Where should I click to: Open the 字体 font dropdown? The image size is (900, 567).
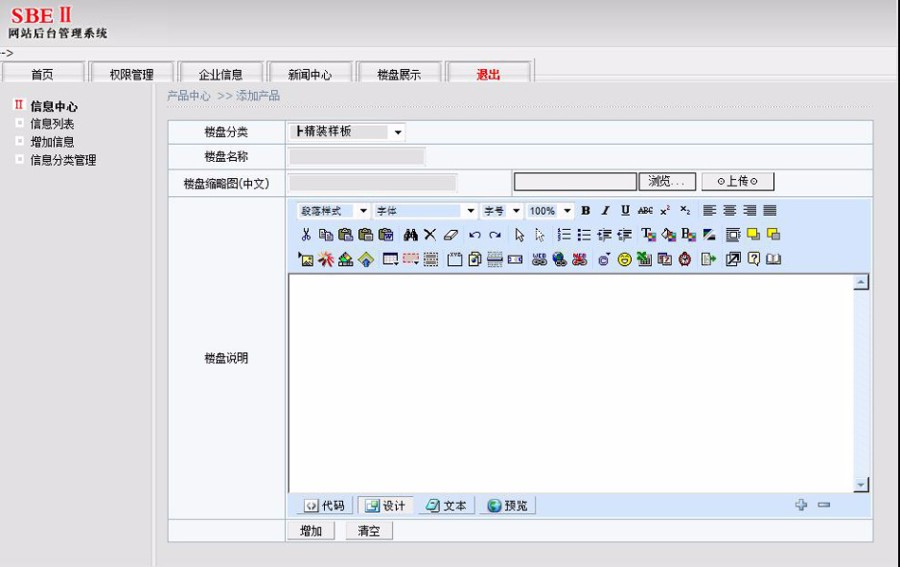click(425, 211)
